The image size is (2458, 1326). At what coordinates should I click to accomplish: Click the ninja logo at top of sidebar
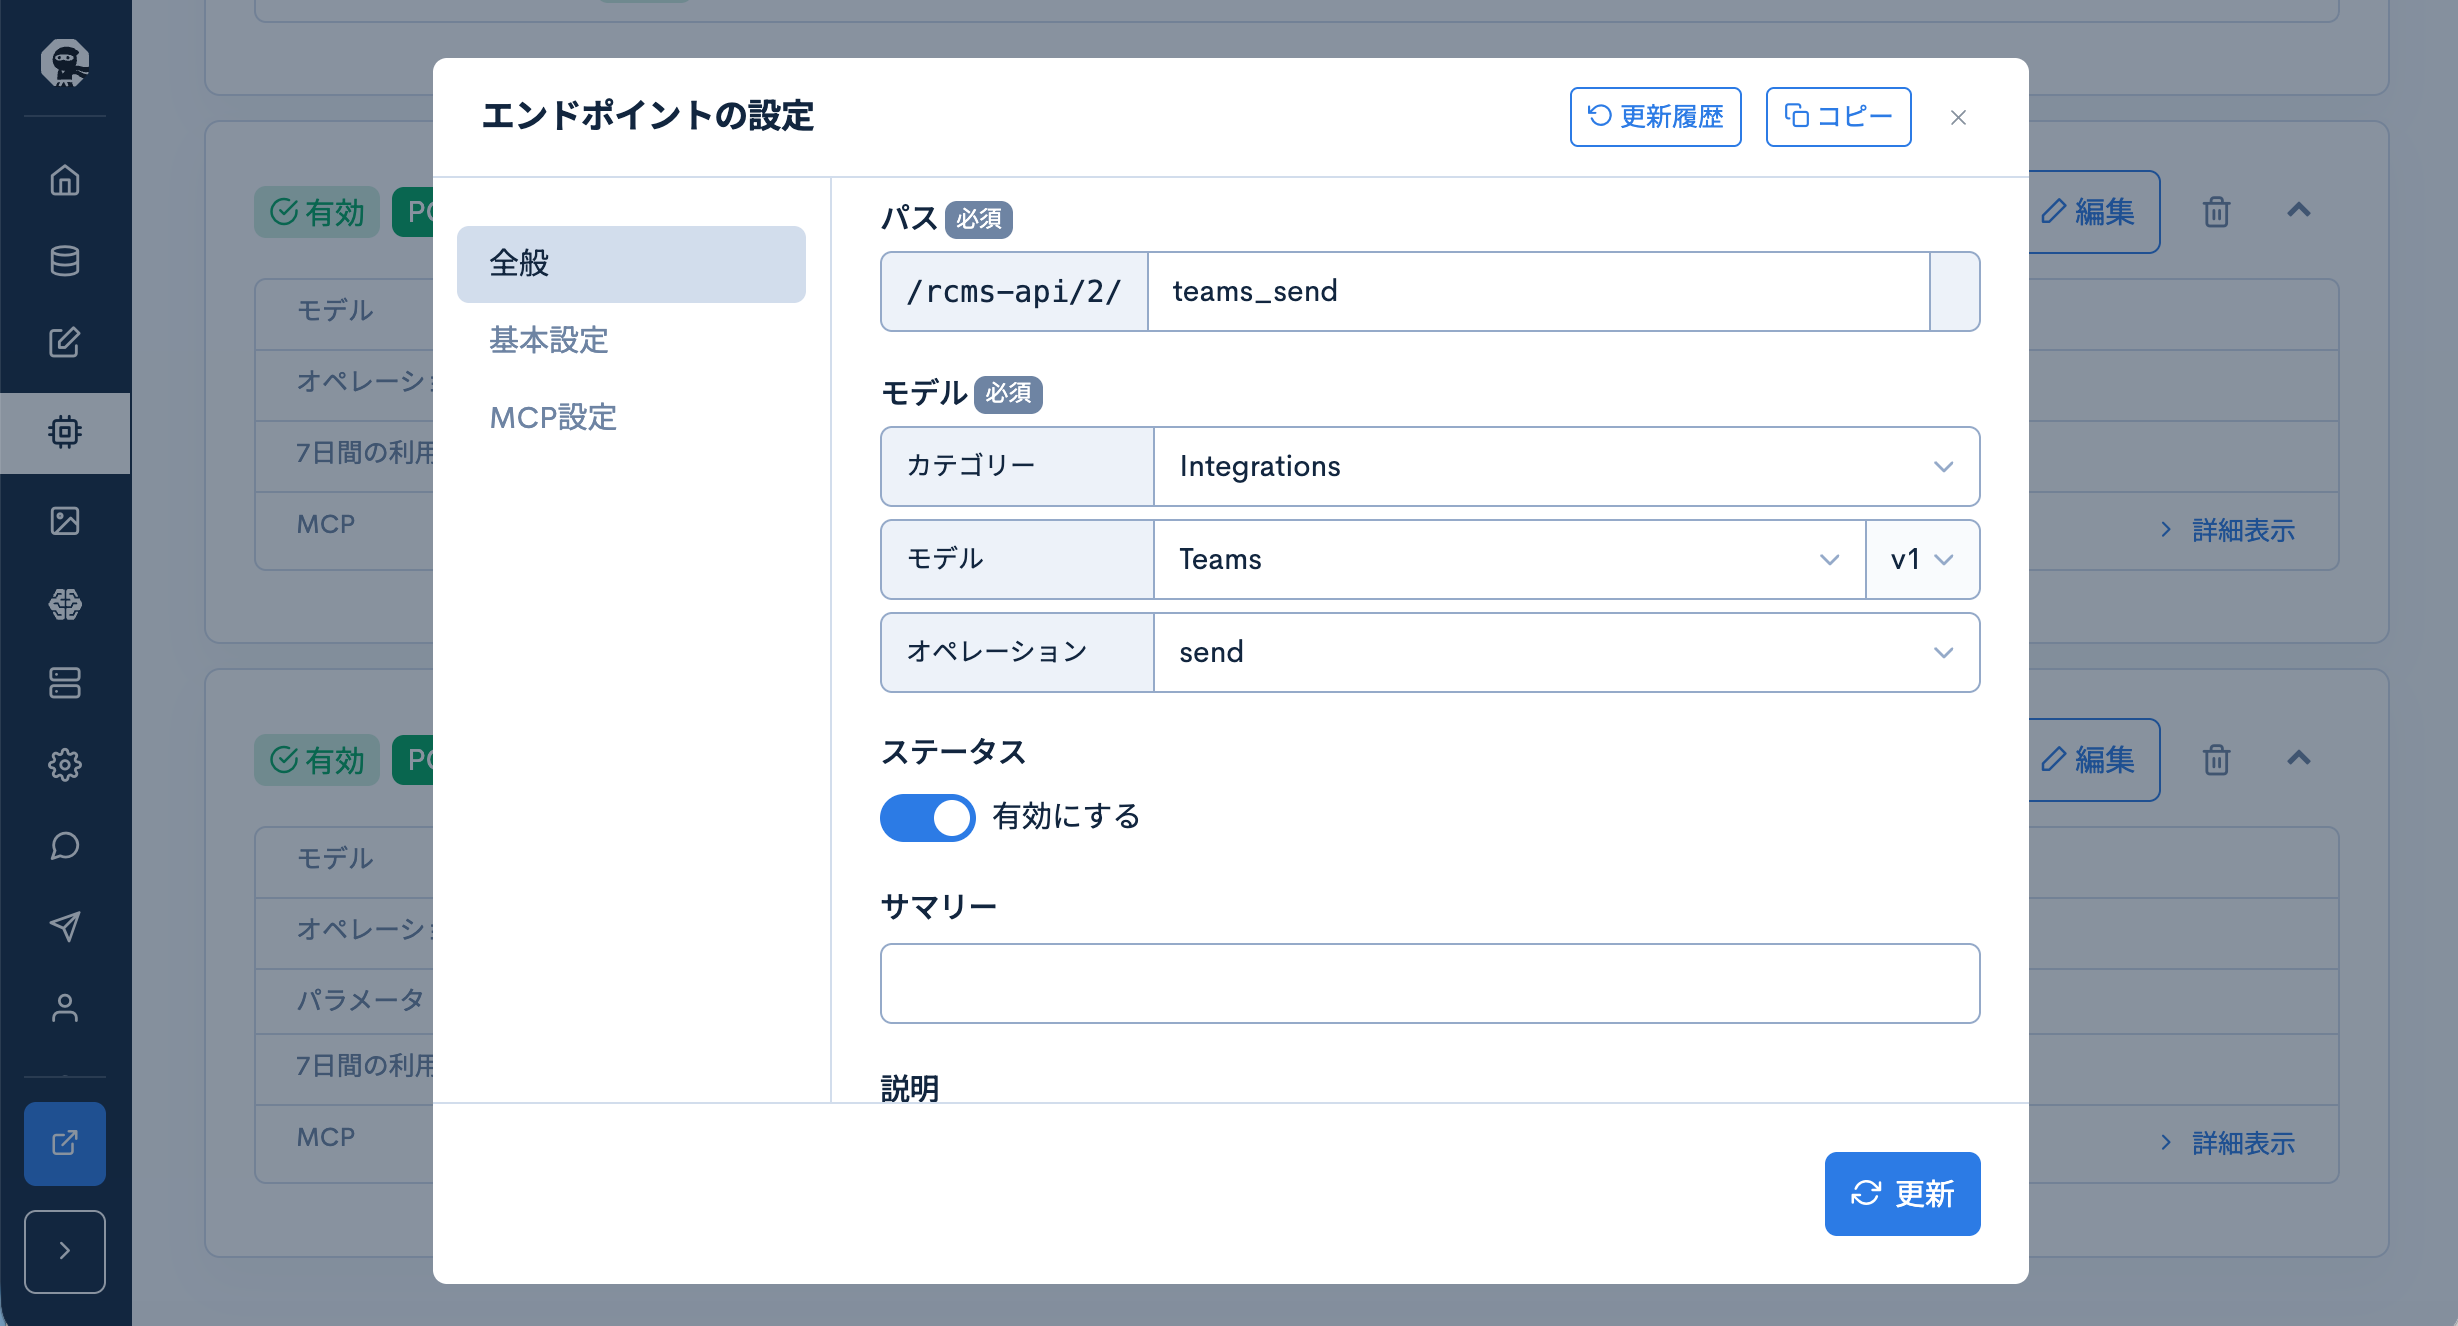pyautogui.click(x=65, y=63)
